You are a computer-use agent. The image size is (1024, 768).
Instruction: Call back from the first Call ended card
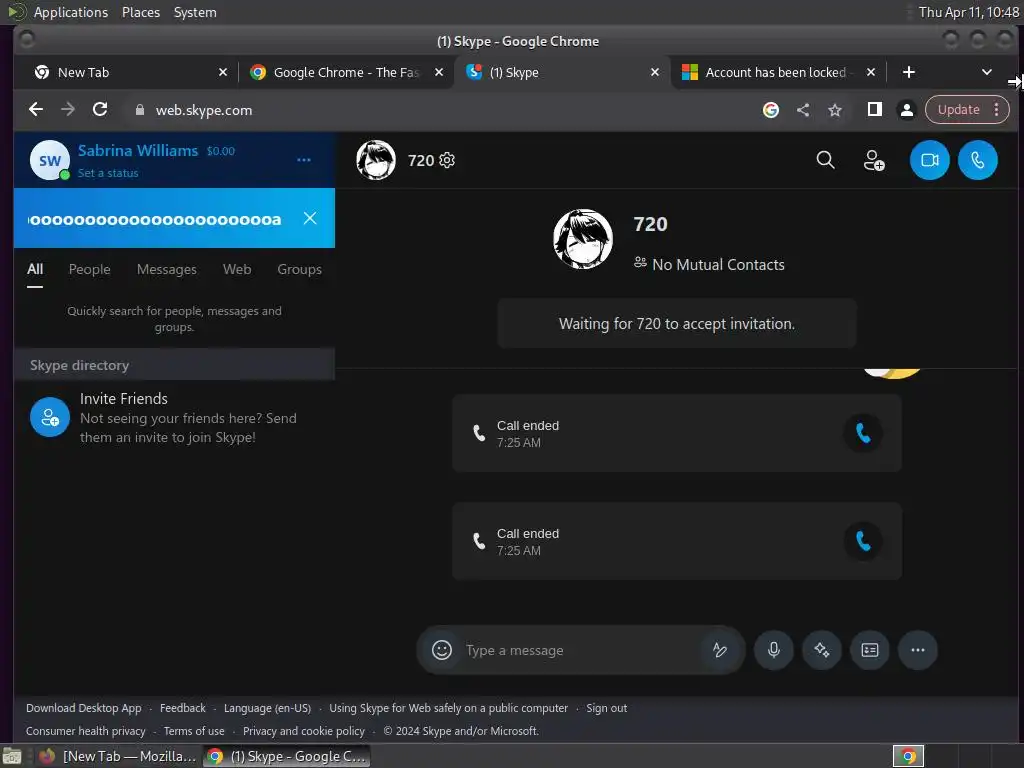[863, 433]
